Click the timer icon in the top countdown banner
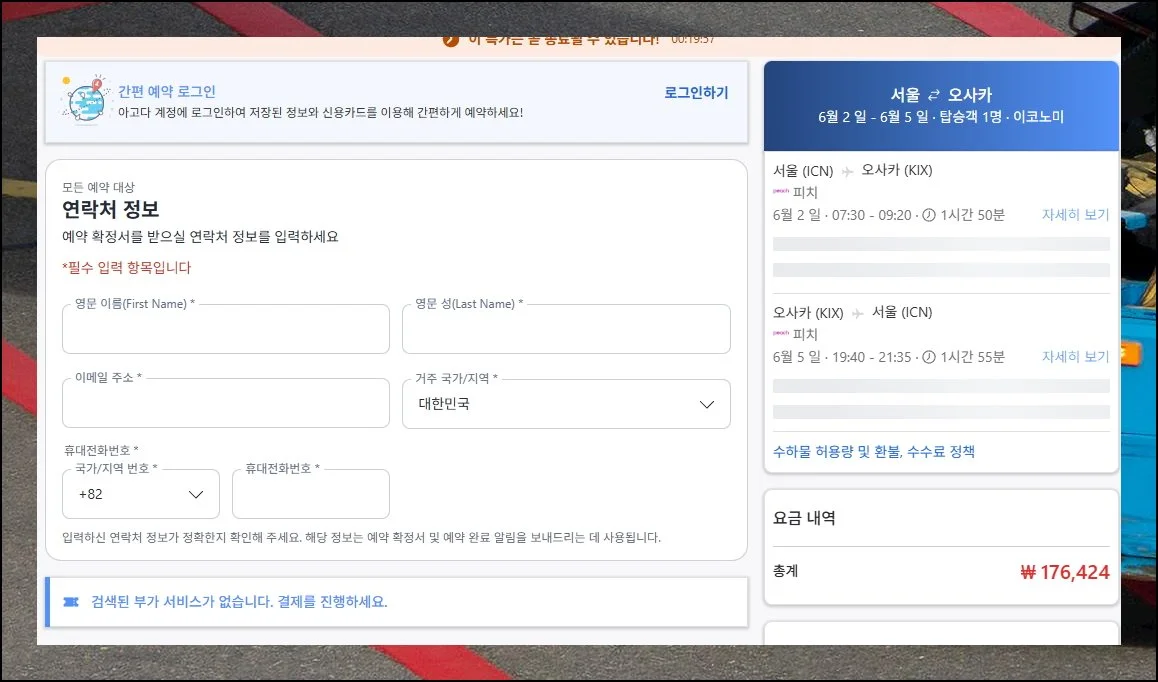 pyautogui.click(x=450, y=40)
